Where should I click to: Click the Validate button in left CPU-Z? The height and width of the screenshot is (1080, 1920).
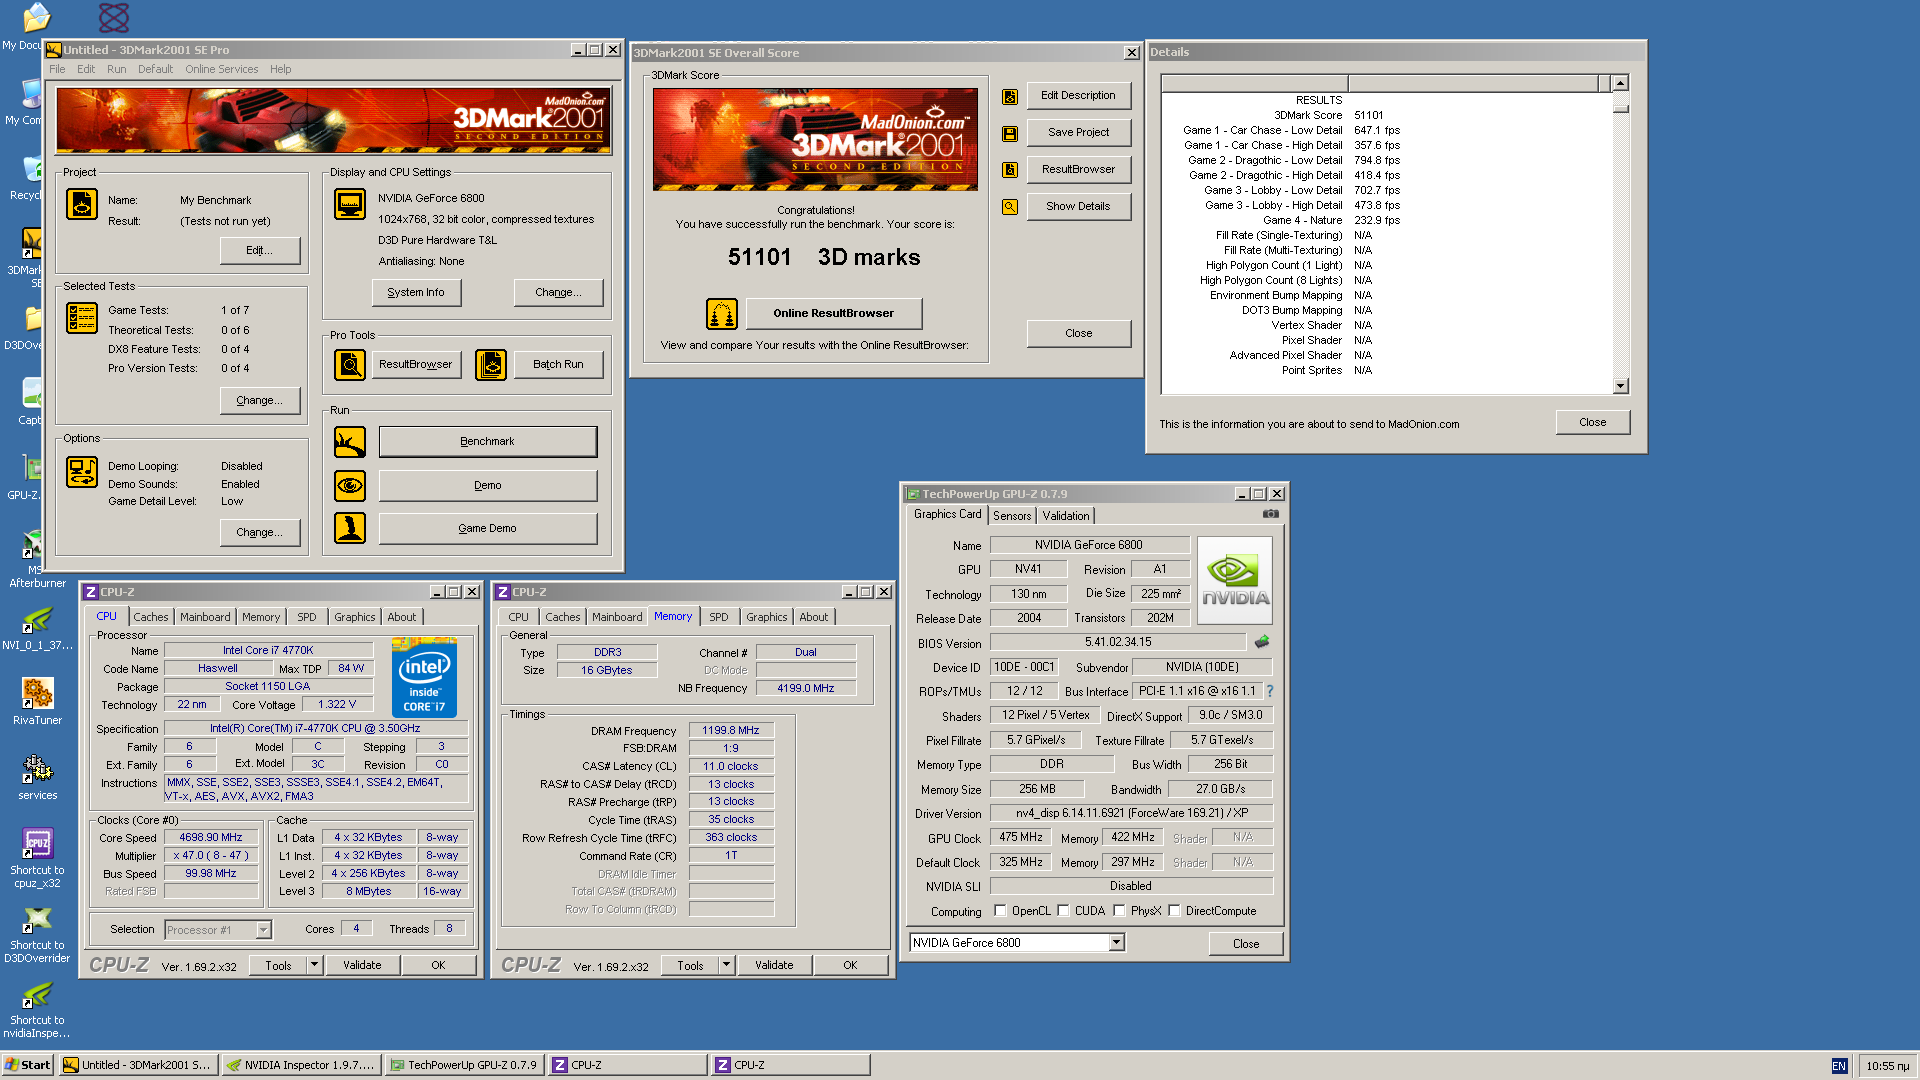[362, 965]
